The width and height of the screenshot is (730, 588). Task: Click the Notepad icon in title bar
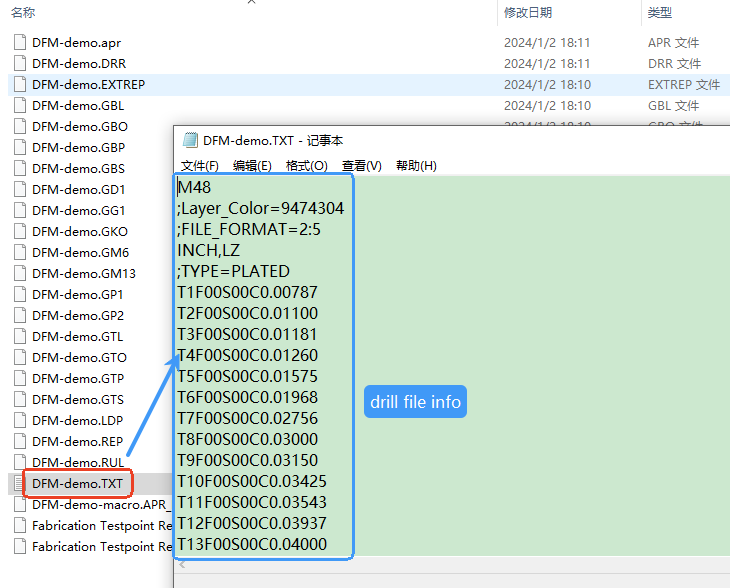tap(188, 141)
